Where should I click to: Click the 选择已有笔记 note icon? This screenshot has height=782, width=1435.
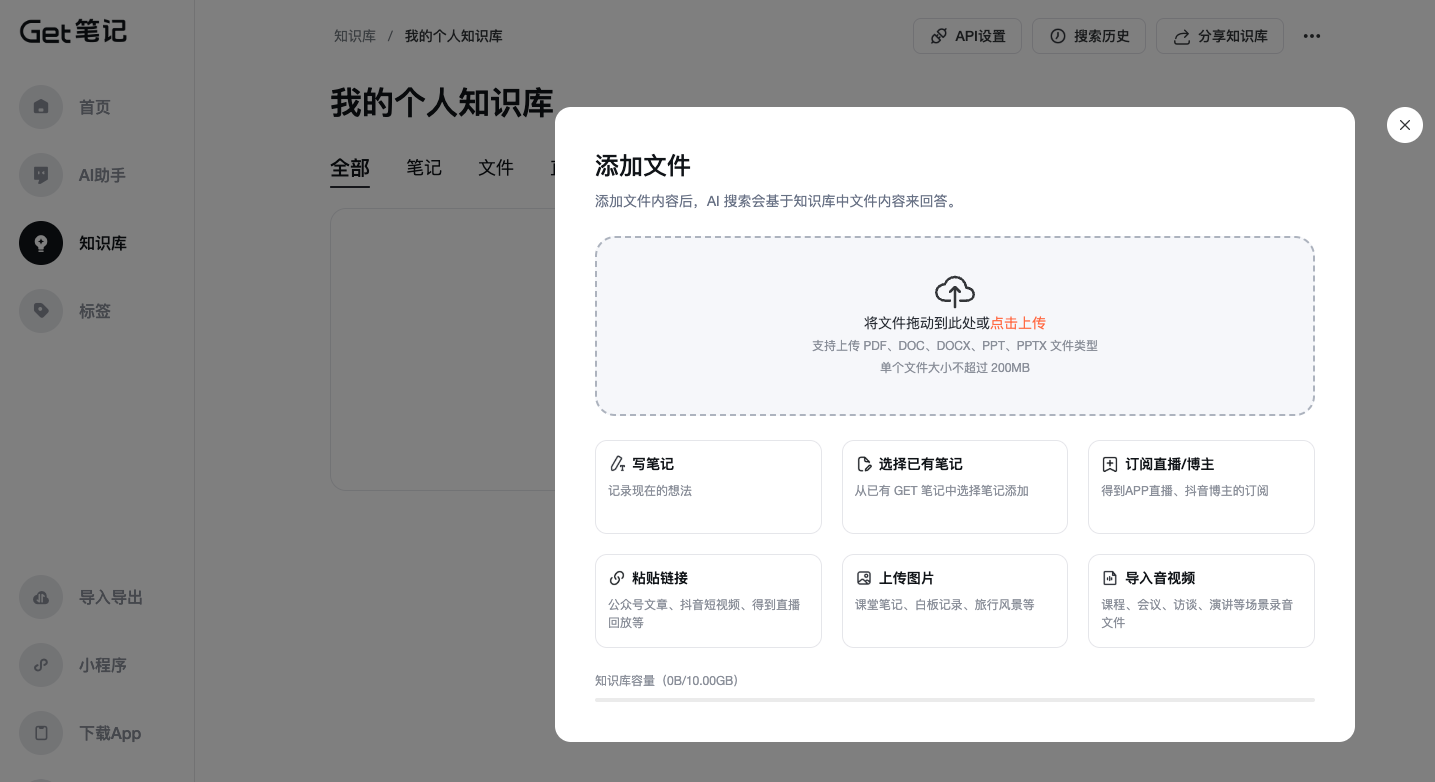(864, 463)
